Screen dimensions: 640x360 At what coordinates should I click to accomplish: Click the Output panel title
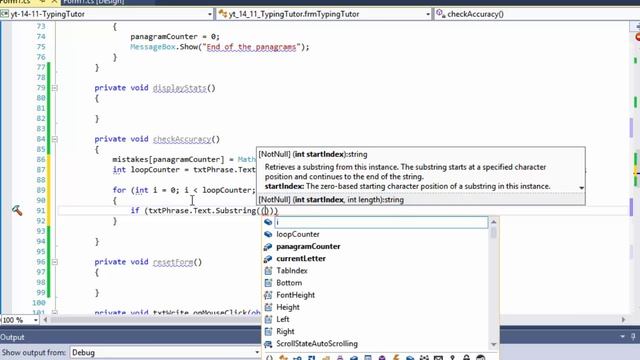click(x=12, y=337)
